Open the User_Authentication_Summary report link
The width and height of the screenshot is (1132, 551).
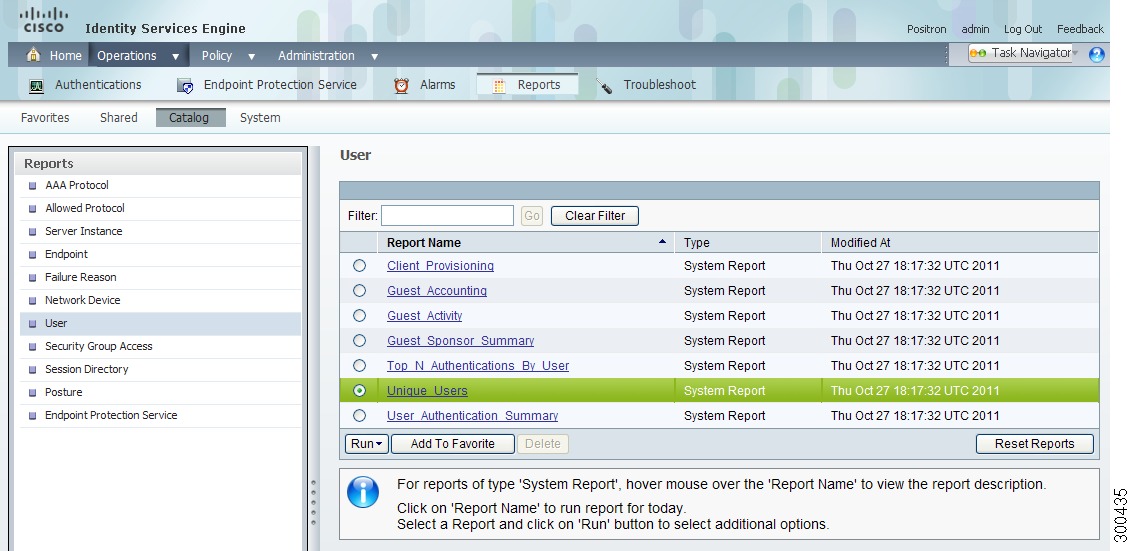coord(472,415)
